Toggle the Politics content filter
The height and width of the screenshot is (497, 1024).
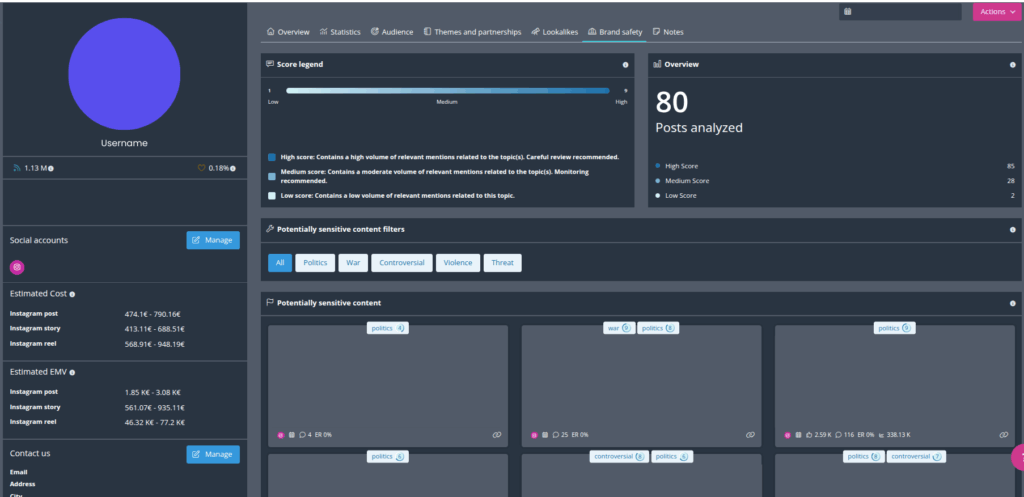pos(315,263)
